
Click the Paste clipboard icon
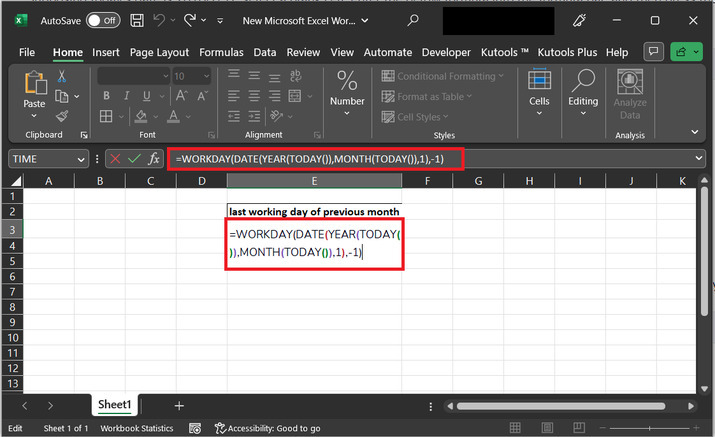click(34, 84)
